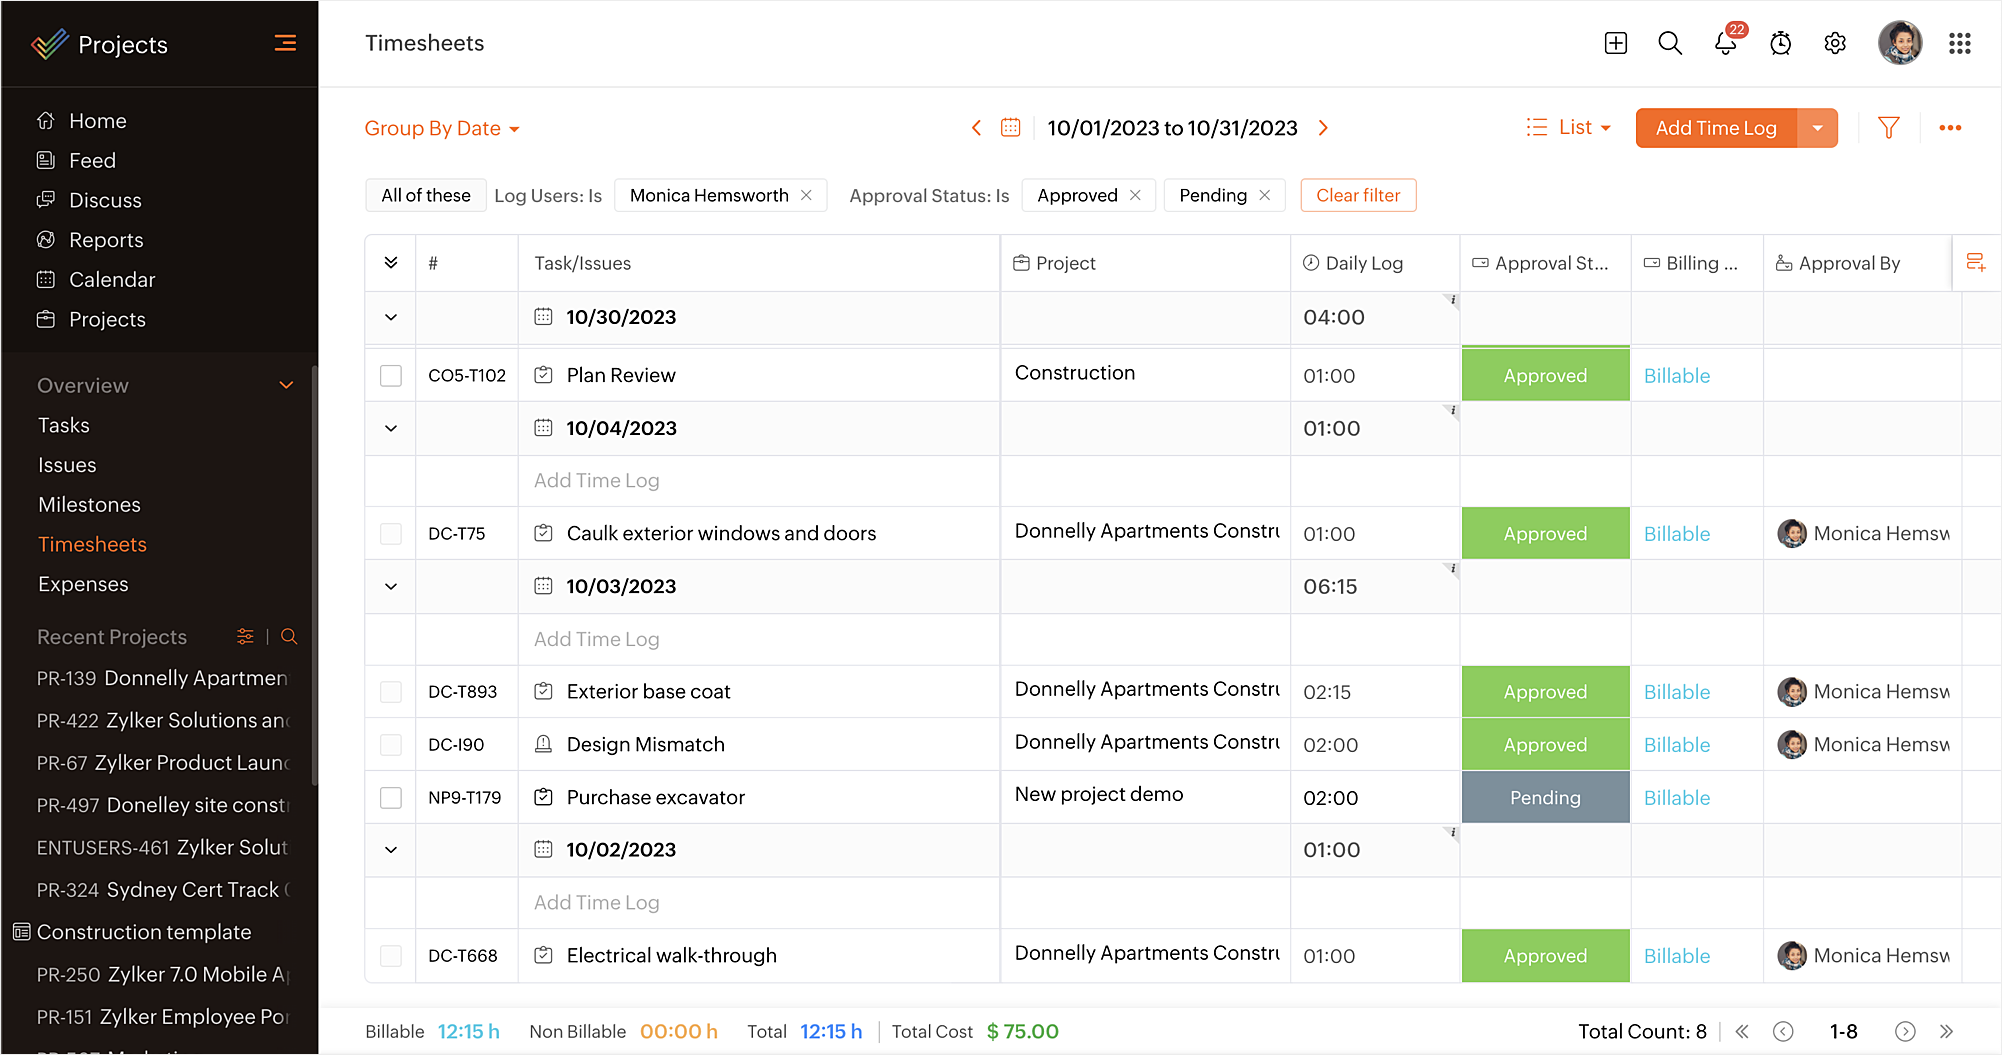Open the Group By Date dropdown

point(441,128)
